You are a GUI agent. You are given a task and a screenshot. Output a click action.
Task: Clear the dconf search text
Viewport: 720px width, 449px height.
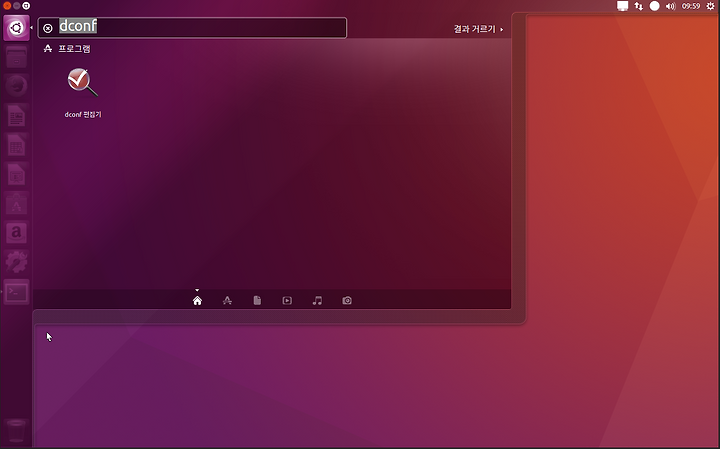coord(48,28)
